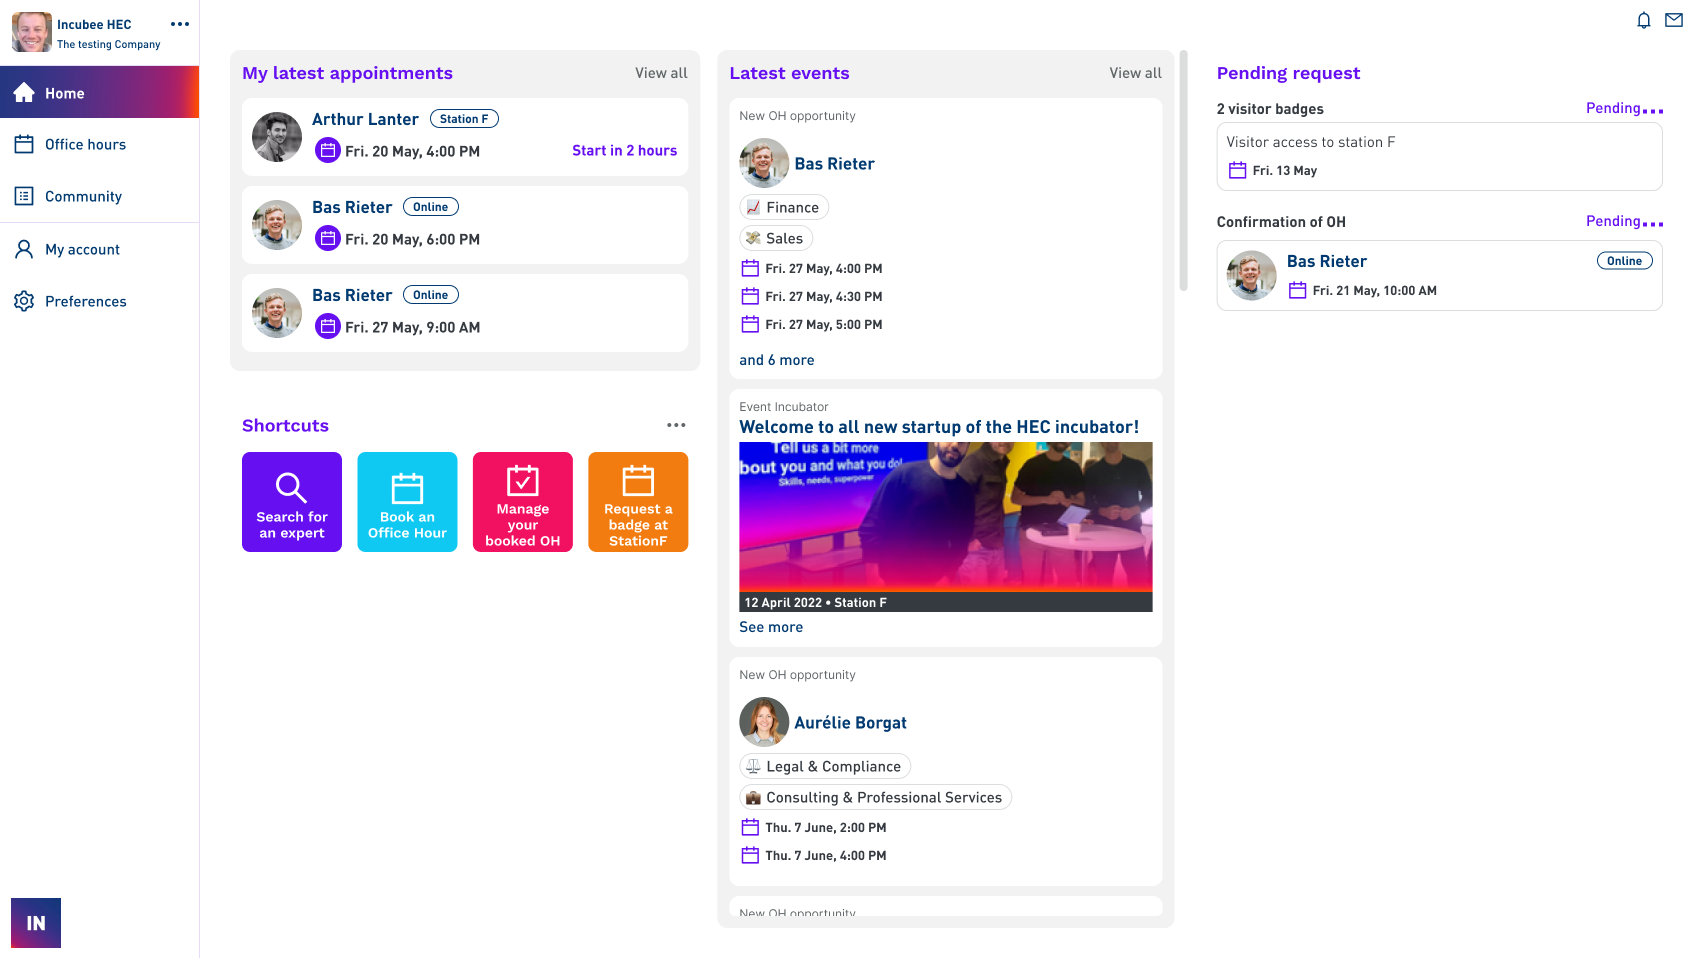Expand 'and 6 more' time slots
Viewport: 1704px width, 958px height.
(777, 359)
